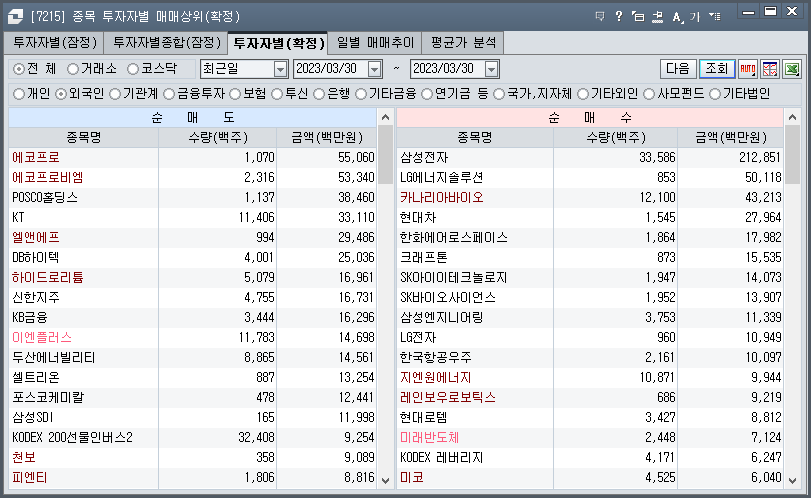Click the 다음 button

[x=678, y=69]
